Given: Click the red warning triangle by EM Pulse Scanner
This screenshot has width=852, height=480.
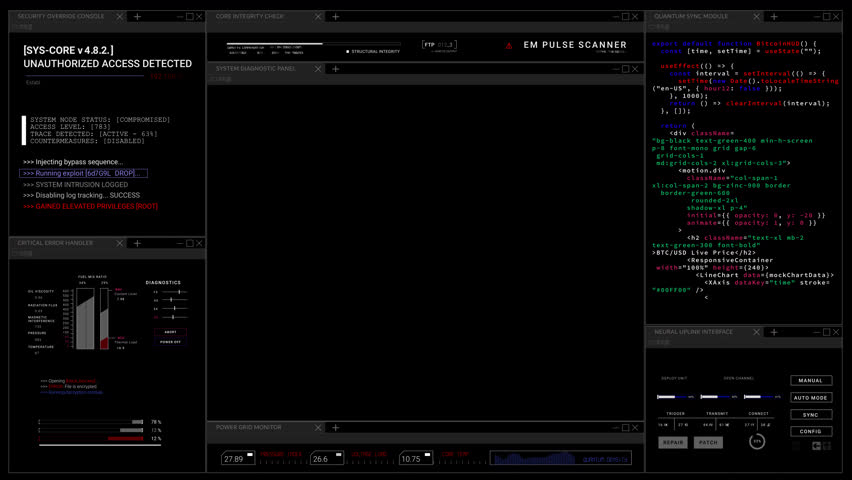Looking at the screenshot, I should tap(509, 46).
